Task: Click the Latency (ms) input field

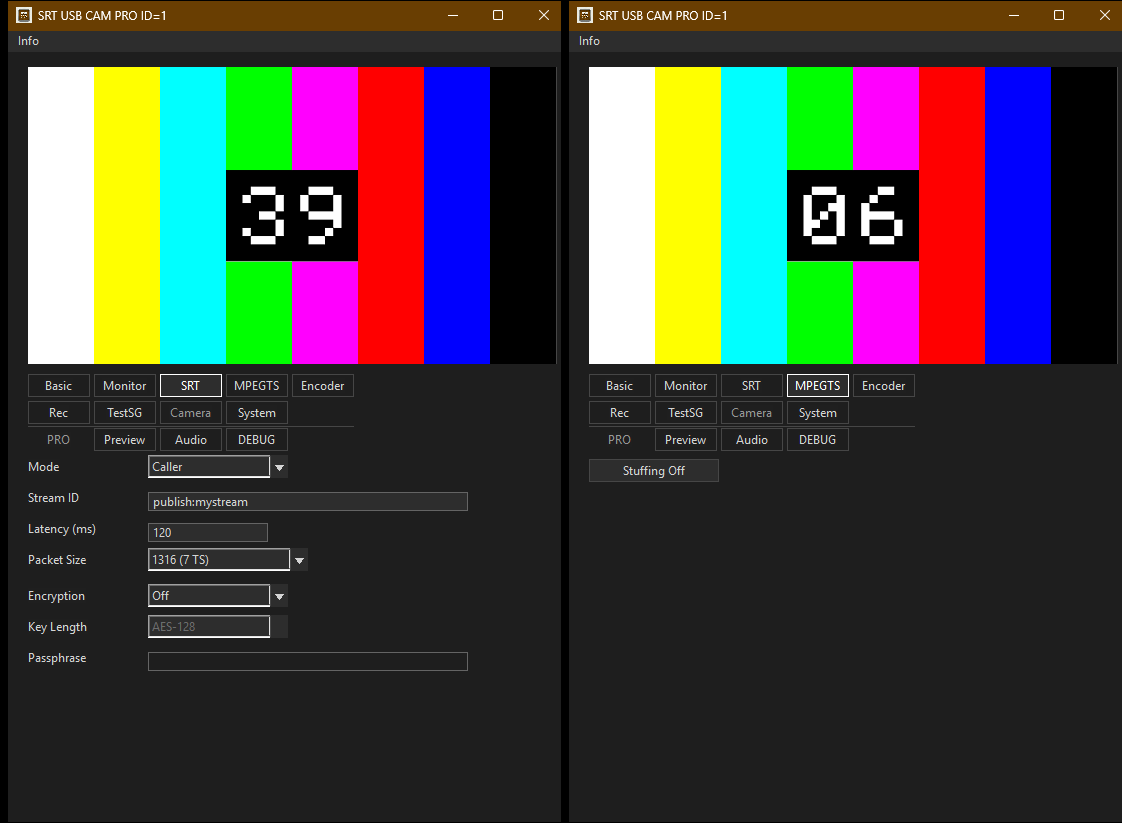Action: click(208, 532)
